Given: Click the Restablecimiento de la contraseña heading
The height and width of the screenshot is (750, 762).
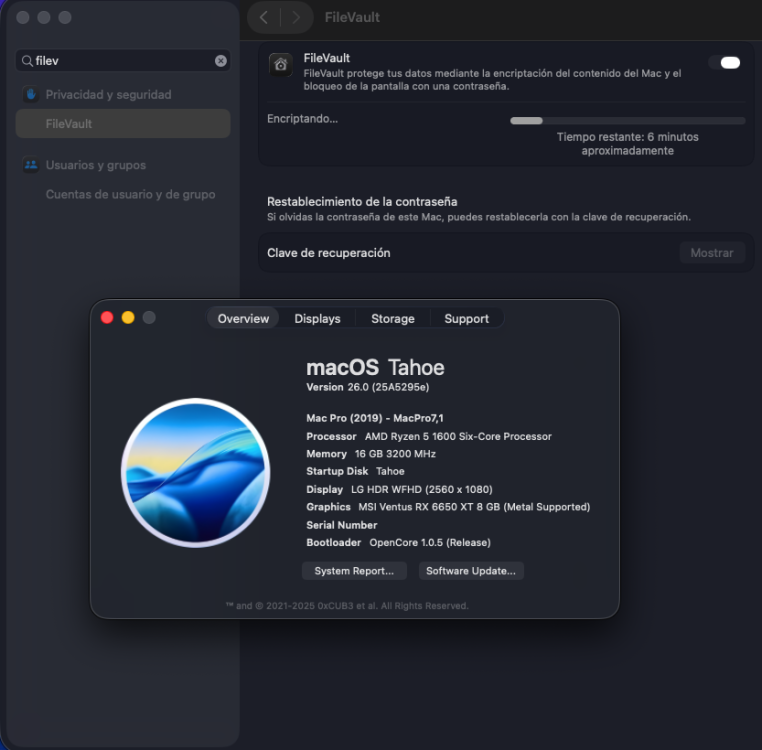Looking at the screenshot, I should coord(362,201).
